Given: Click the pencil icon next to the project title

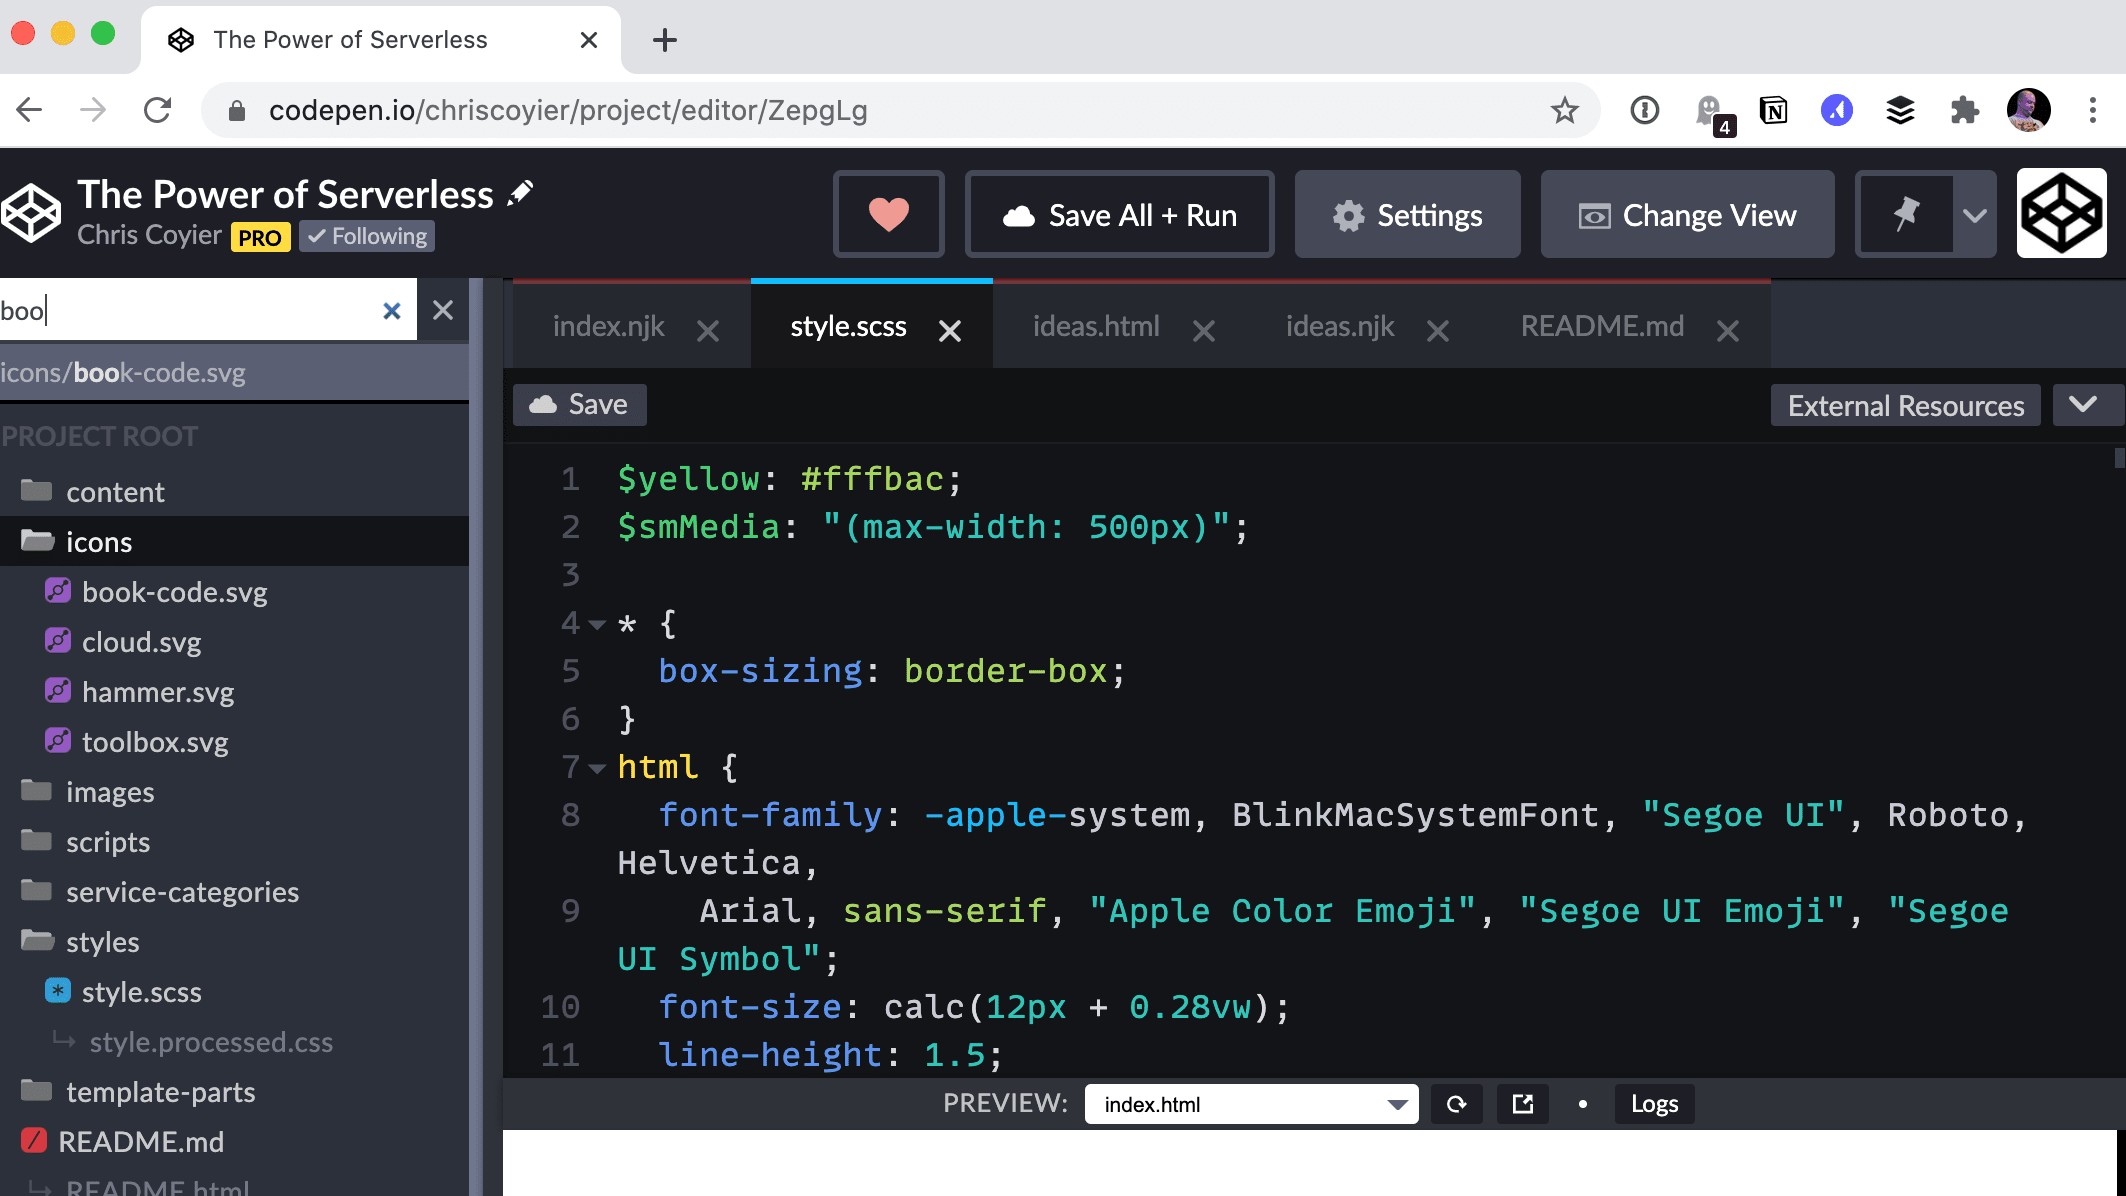Looking at the screenshot, I should [x=520, y=192].
